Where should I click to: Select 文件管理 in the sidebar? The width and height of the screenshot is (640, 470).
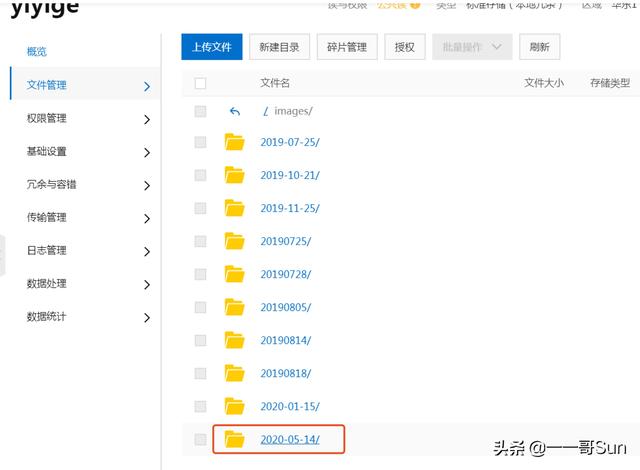[x=47, y=85]
